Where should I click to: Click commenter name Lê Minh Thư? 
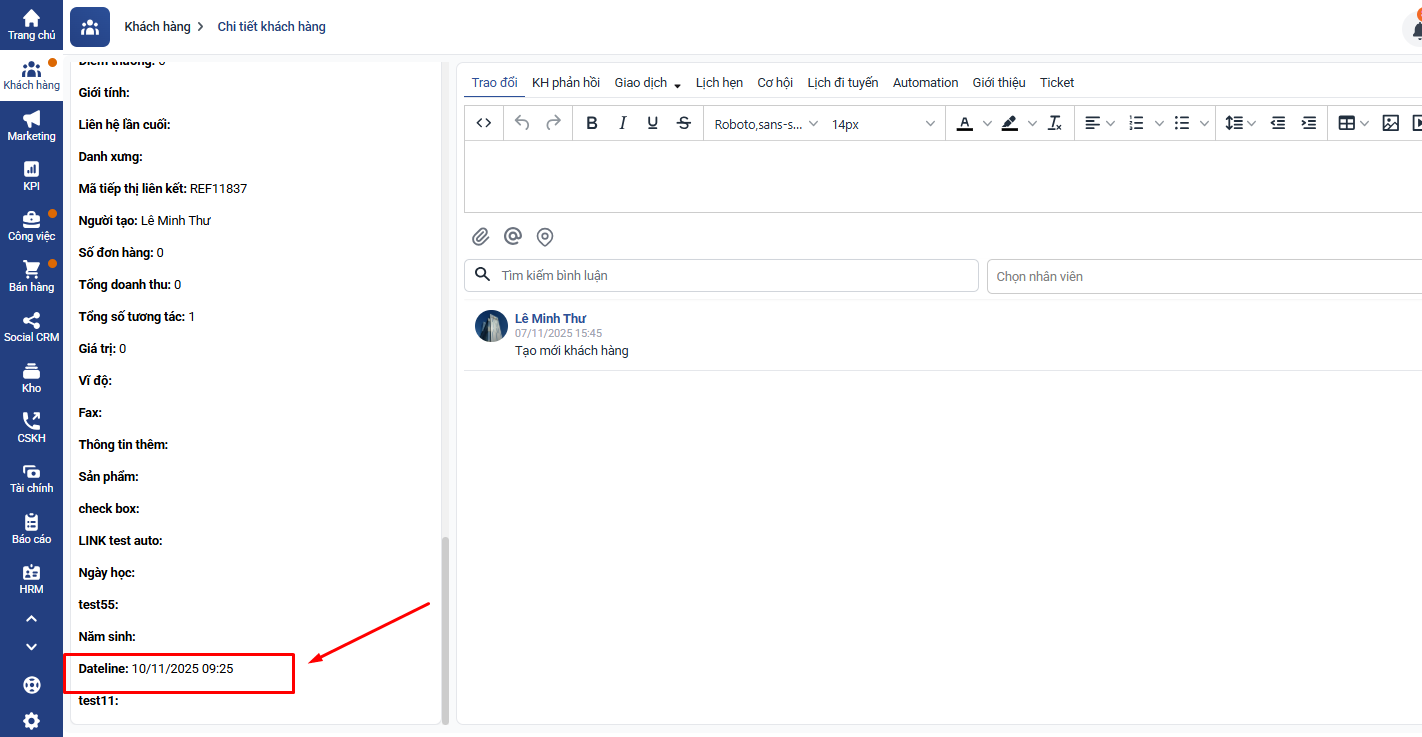click(x=550, y=318)
